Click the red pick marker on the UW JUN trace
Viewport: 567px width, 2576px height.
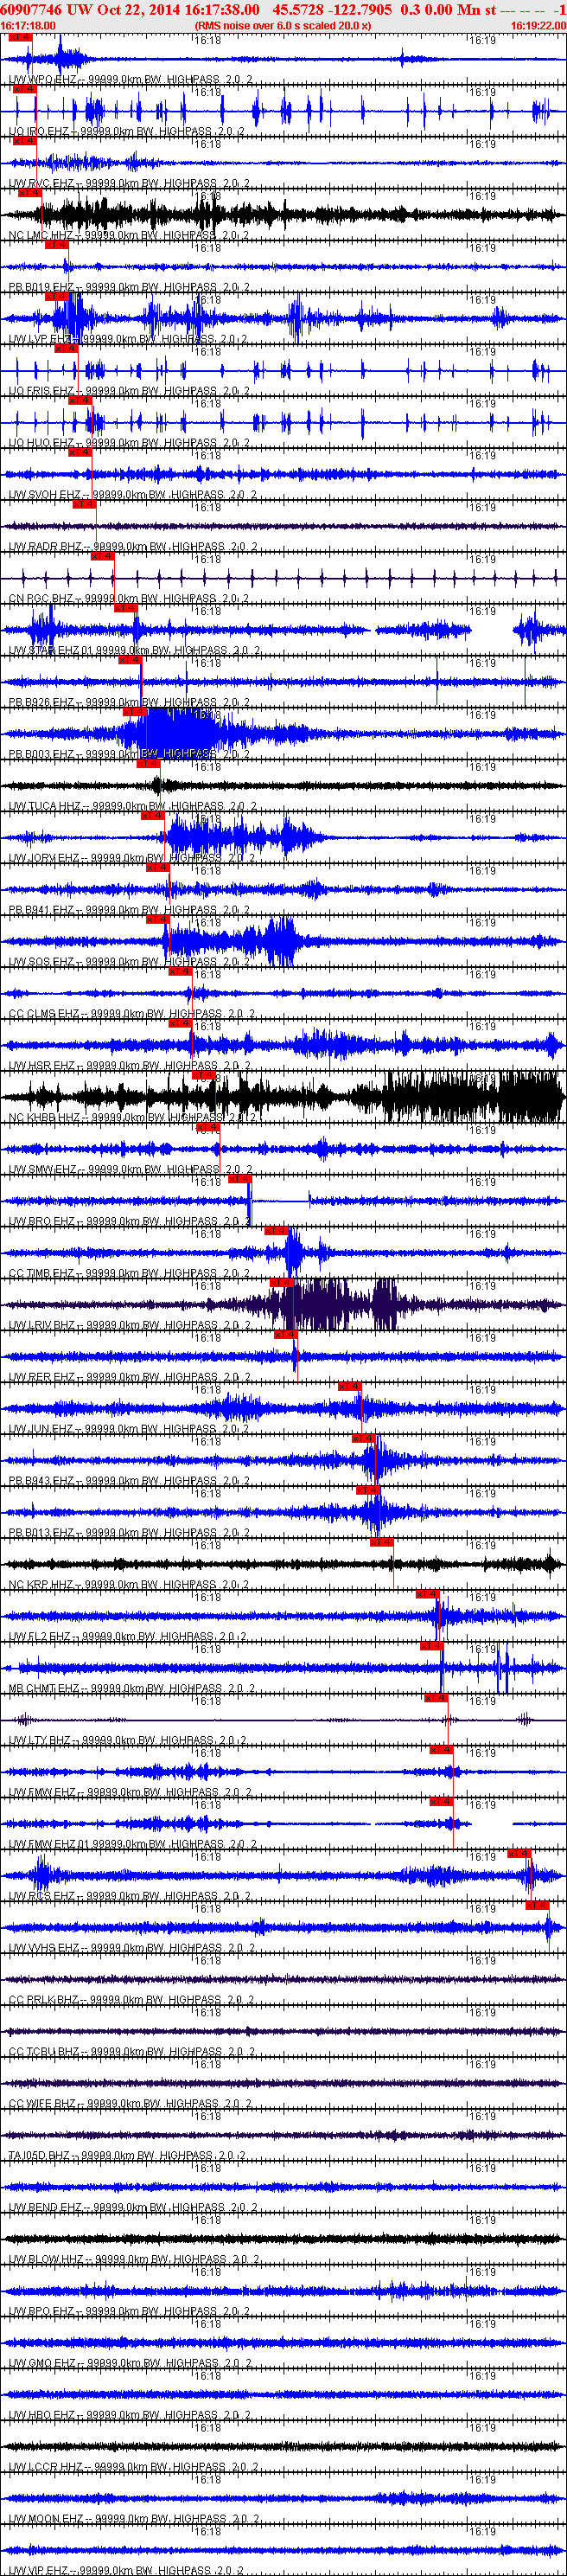349,1387
